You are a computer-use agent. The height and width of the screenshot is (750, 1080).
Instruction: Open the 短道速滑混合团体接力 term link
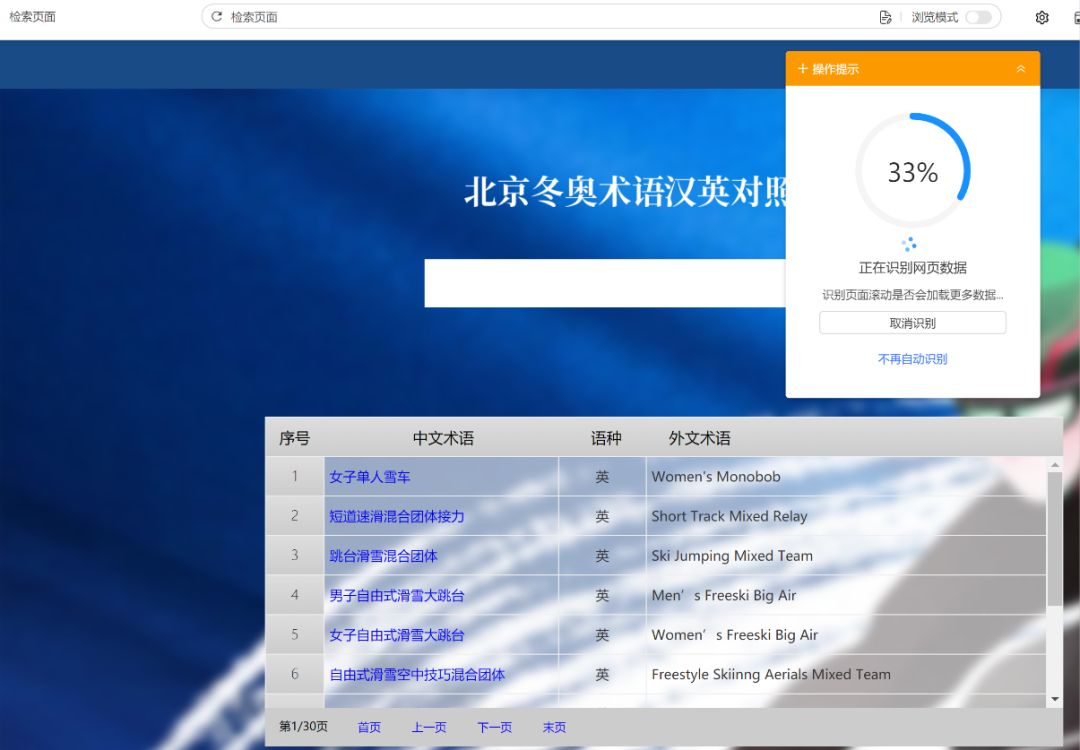point(398,516)
